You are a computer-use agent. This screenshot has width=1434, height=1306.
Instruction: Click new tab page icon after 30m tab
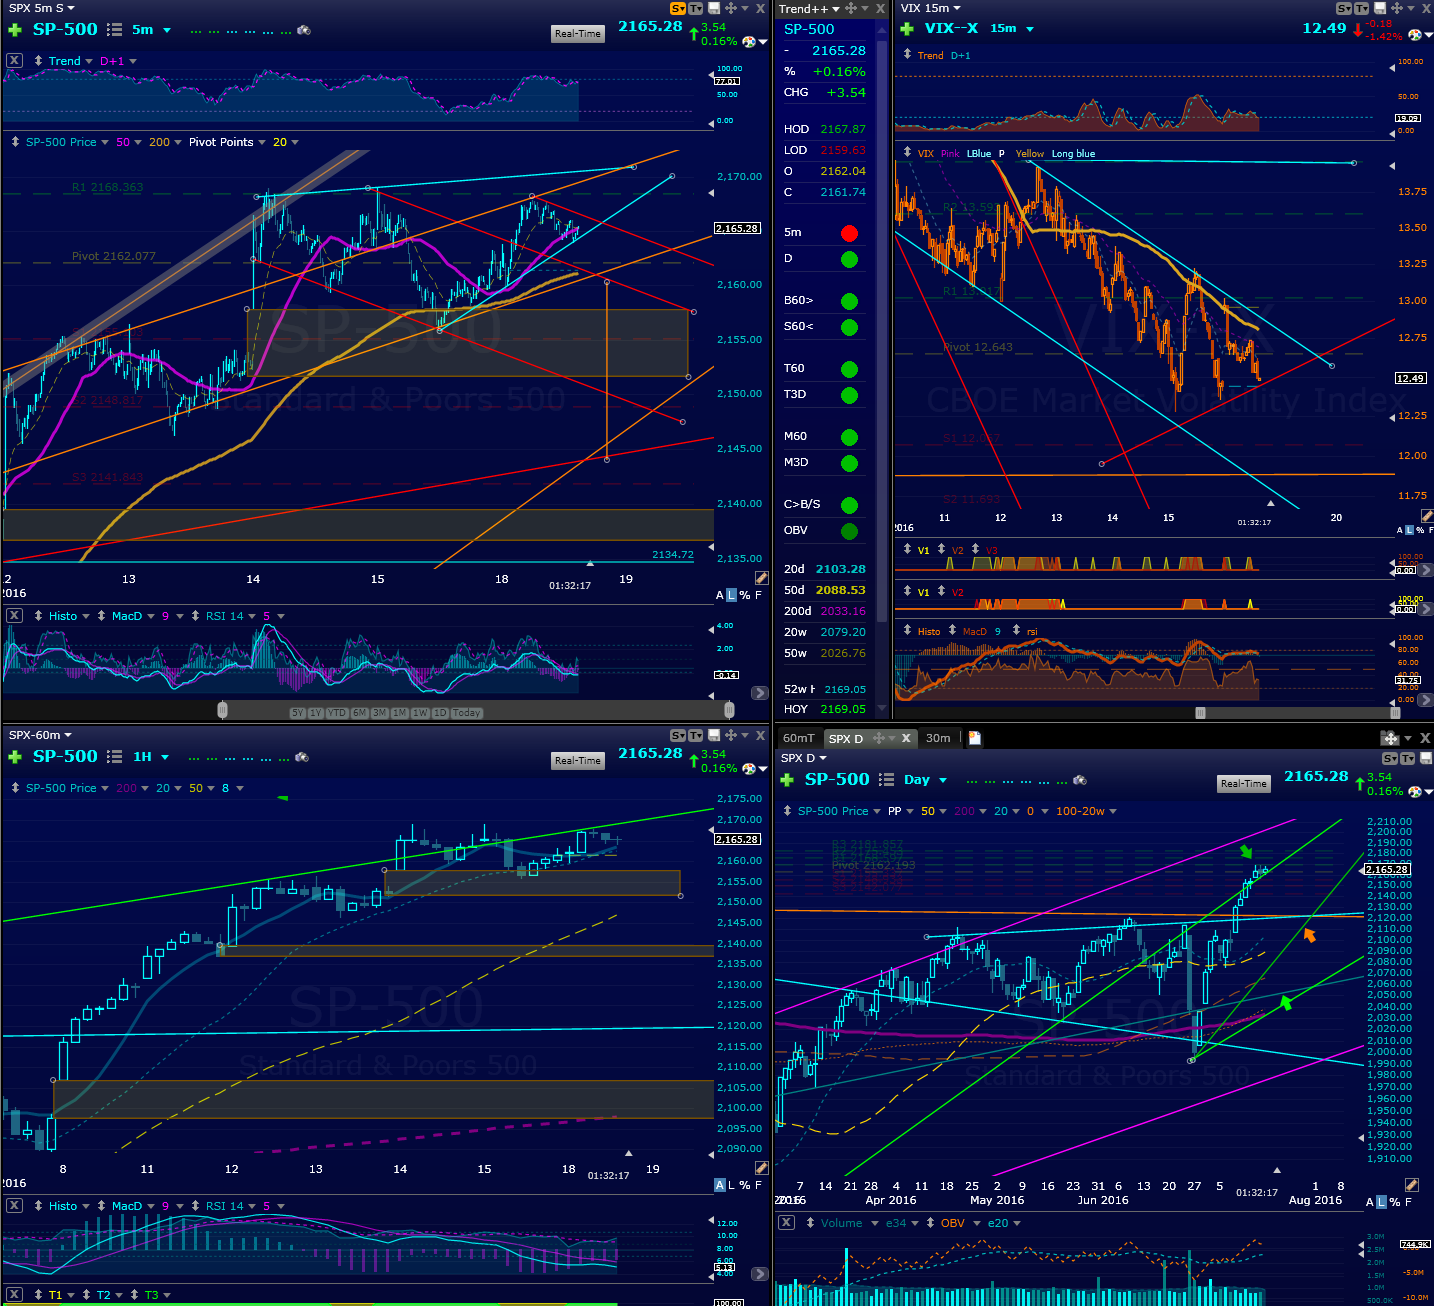tap(975, 738)
